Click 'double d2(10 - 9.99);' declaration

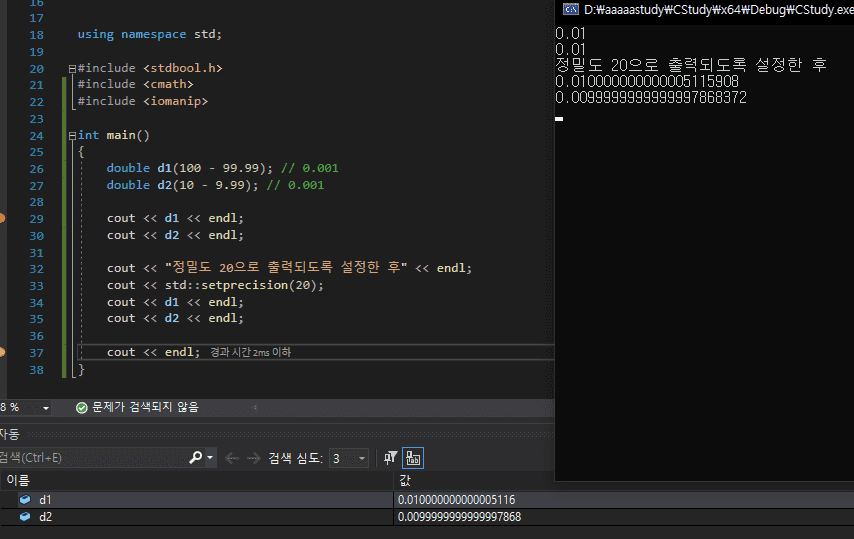click(182, 185)
